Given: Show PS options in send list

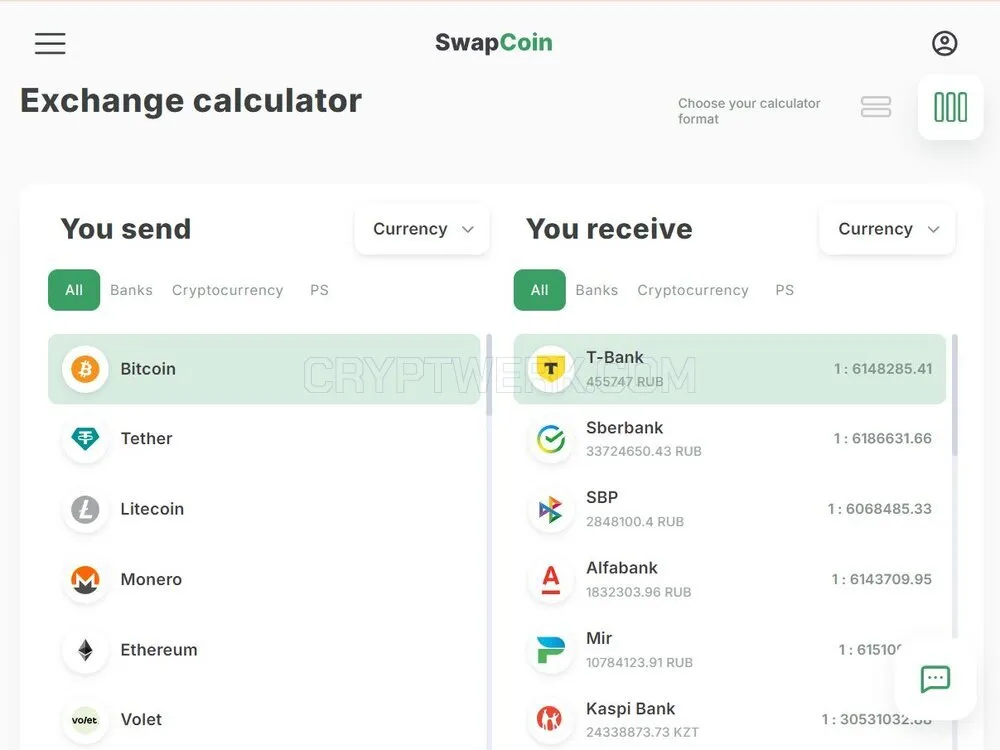Looking at the screenshot, I should tap(319, 290).
